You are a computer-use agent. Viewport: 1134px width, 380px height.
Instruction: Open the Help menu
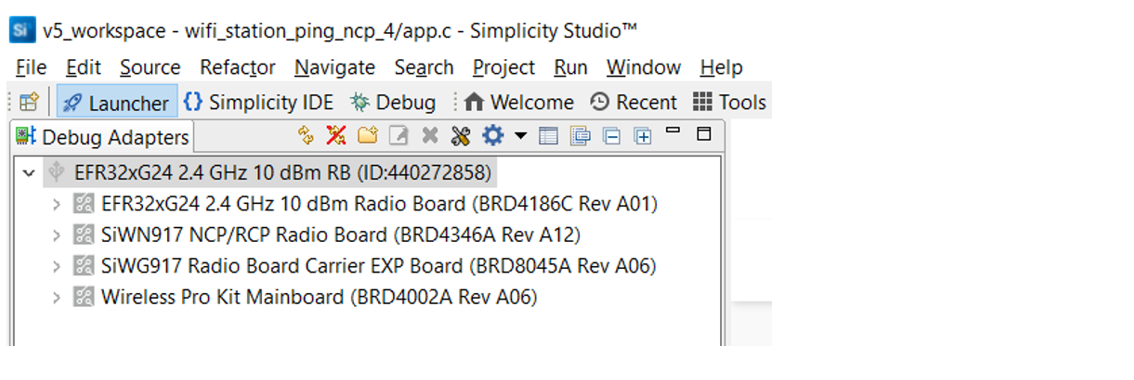[721, 67]
